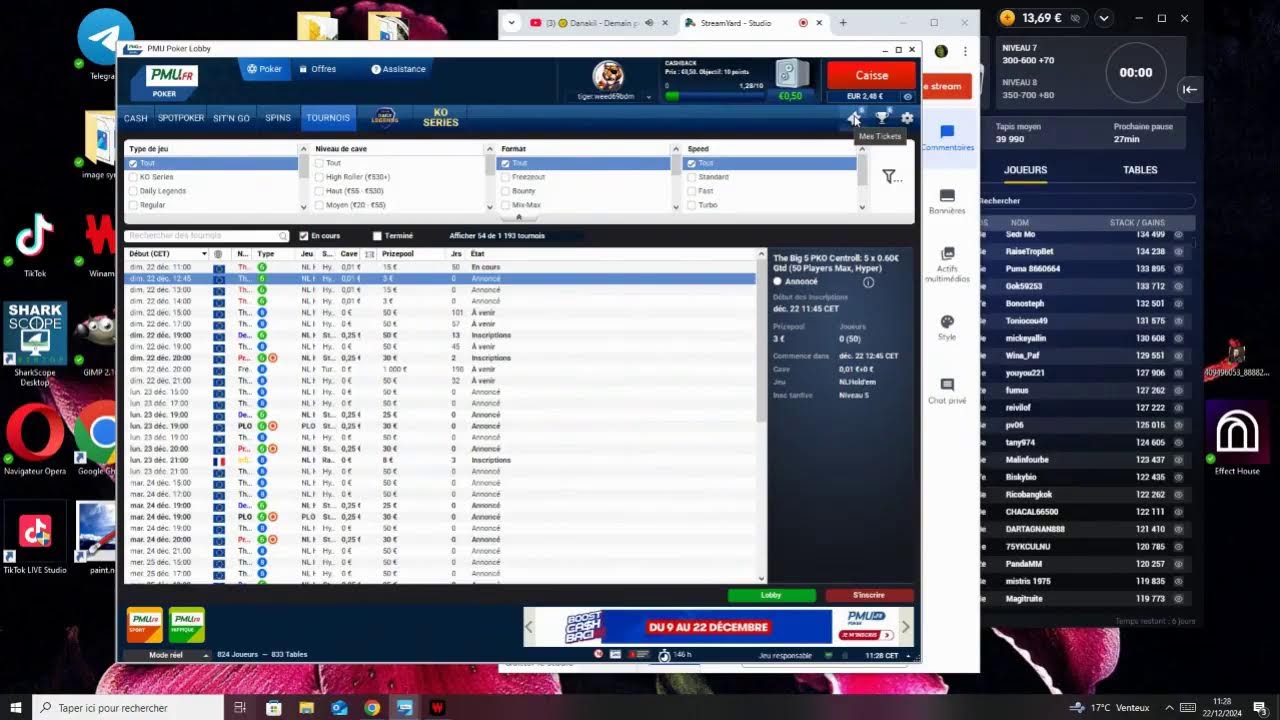Click the green Lobby button
This screenshot has width=1280, height=720.
point(771,595)
